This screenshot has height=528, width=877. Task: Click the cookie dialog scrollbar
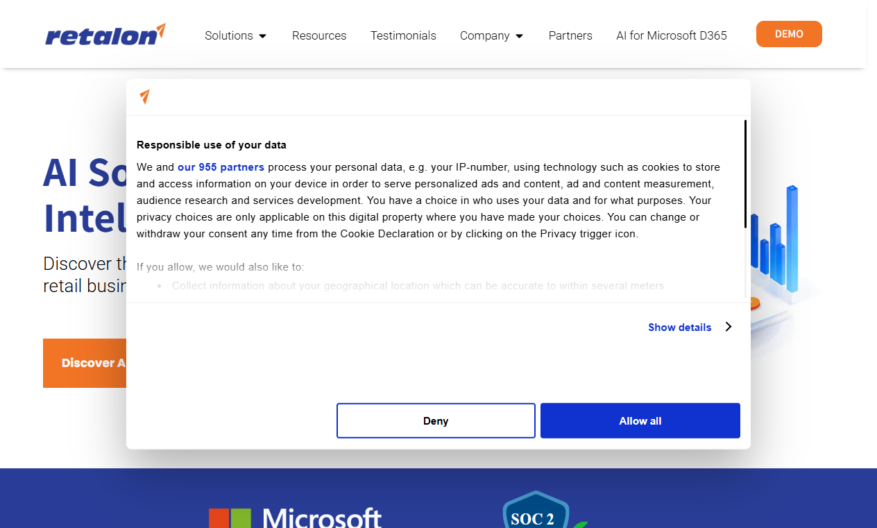[x=745, y=174]
